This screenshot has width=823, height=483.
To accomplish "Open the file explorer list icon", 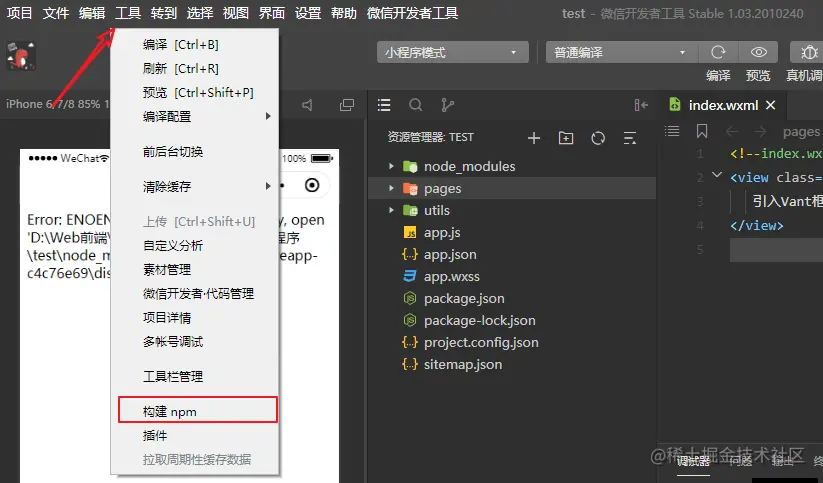I will pyautogui.click(x=384, y=105).
